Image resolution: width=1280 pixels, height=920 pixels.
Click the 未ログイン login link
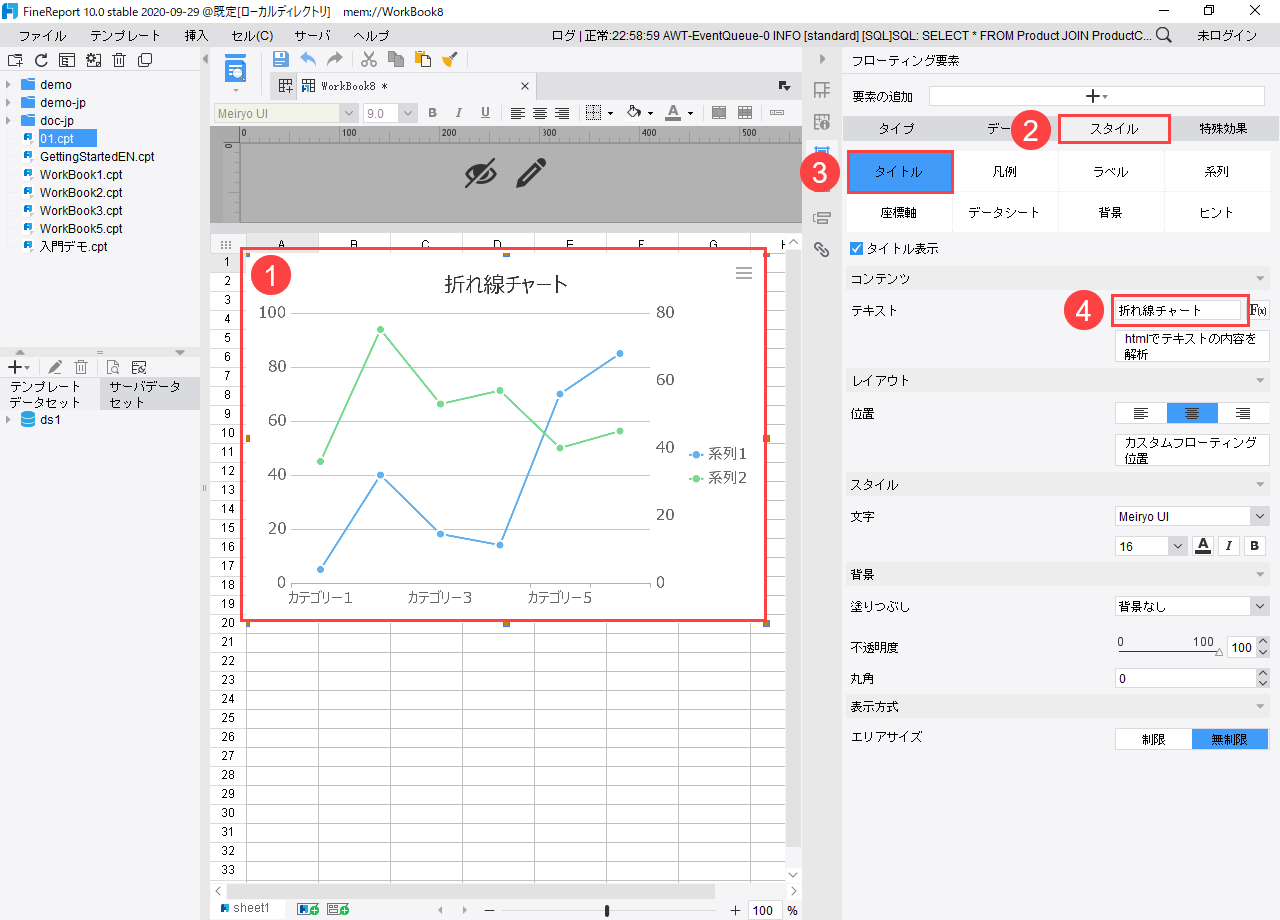pos(1227,35)
